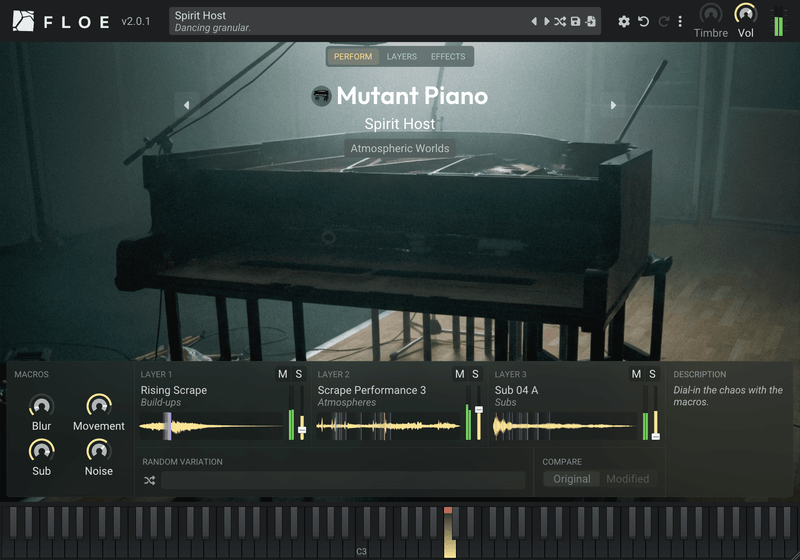Switch to the EFFECTS tab
Image resolution: width=800 pixels, height=560 pixels.
tap(448, 57)
